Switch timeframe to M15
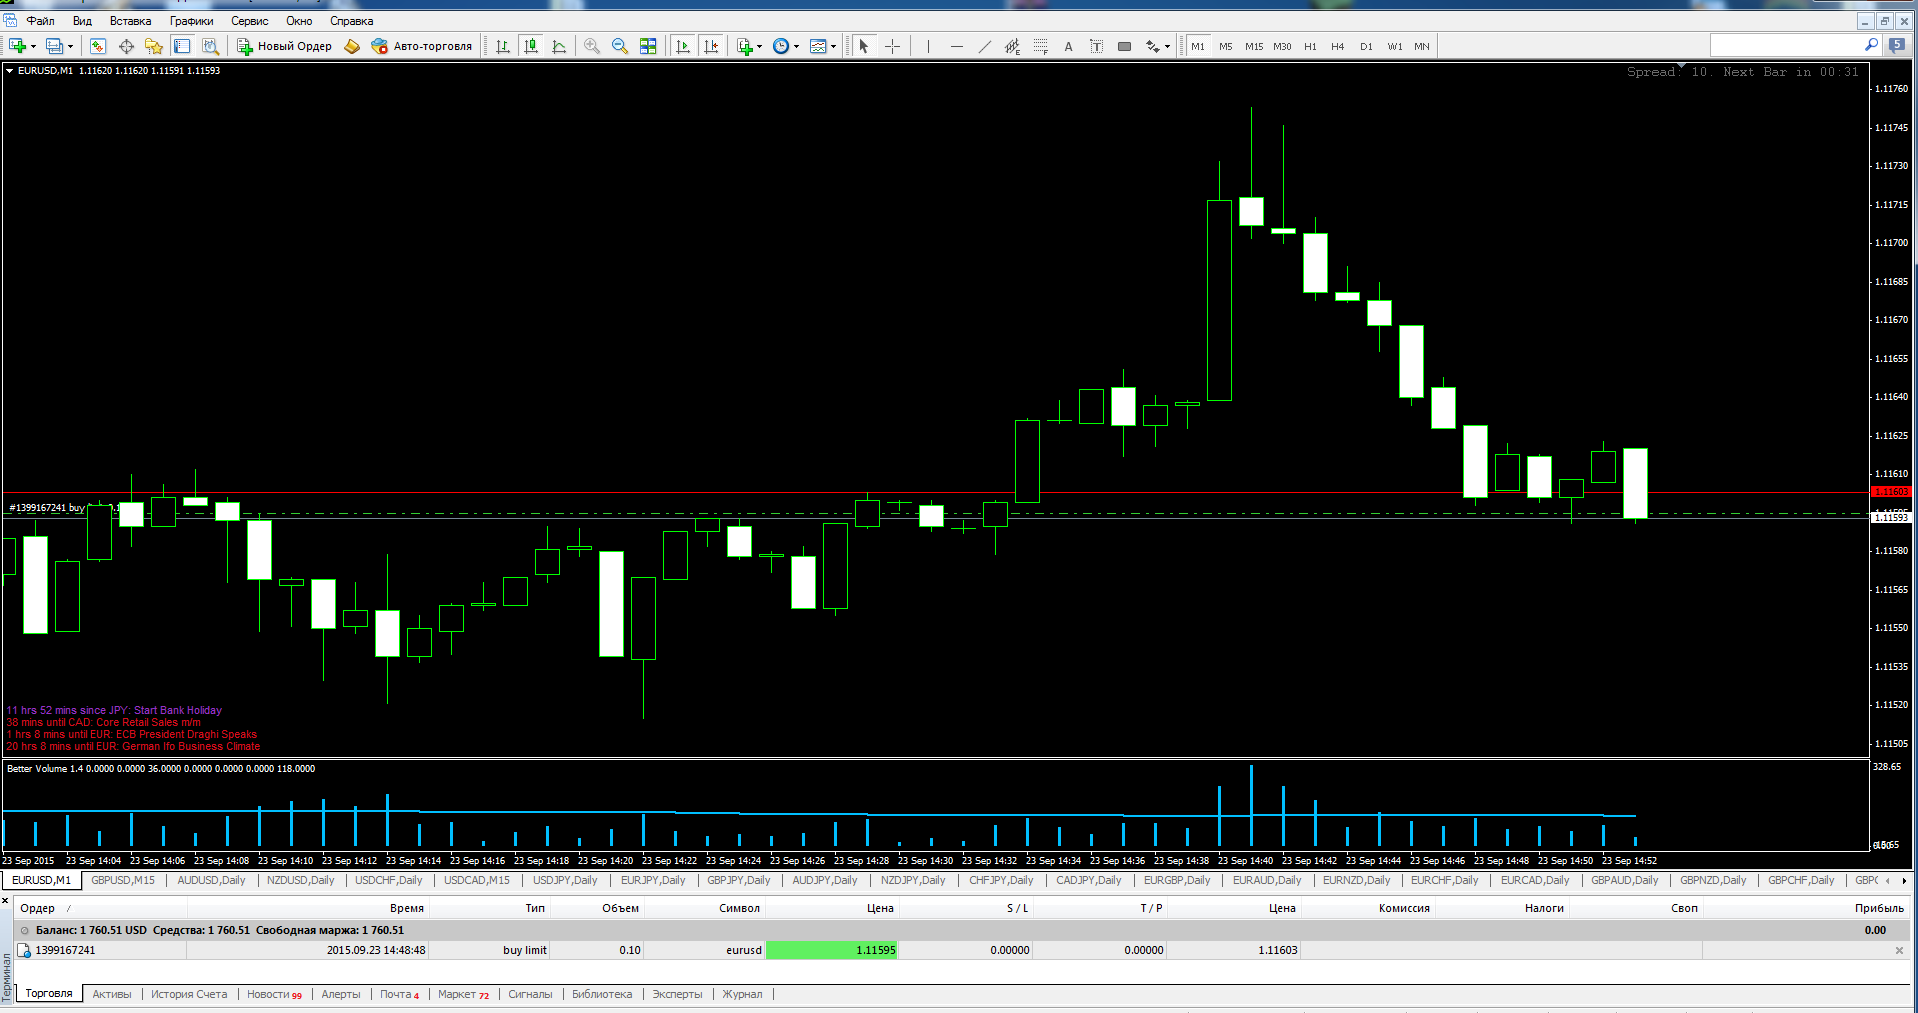 1254,46
